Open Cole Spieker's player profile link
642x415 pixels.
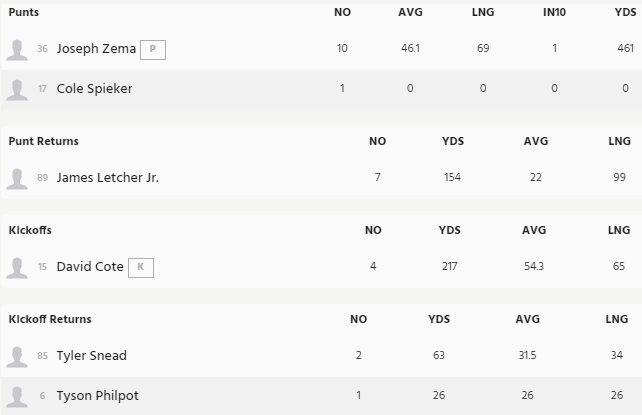(94, 89)
